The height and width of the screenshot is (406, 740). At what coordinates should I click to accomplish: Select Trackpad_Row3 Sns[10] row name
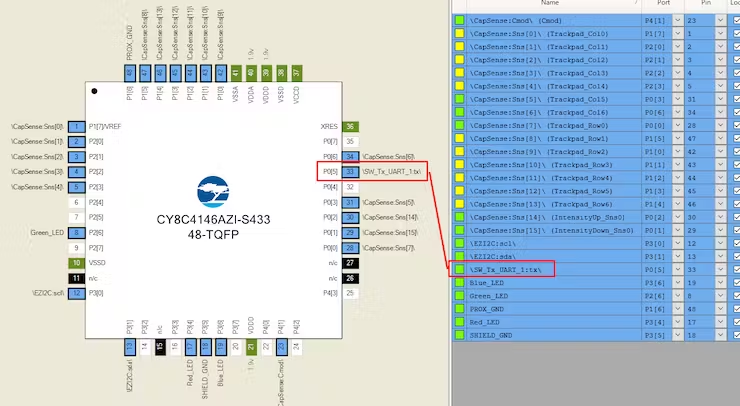click(540, 165)
